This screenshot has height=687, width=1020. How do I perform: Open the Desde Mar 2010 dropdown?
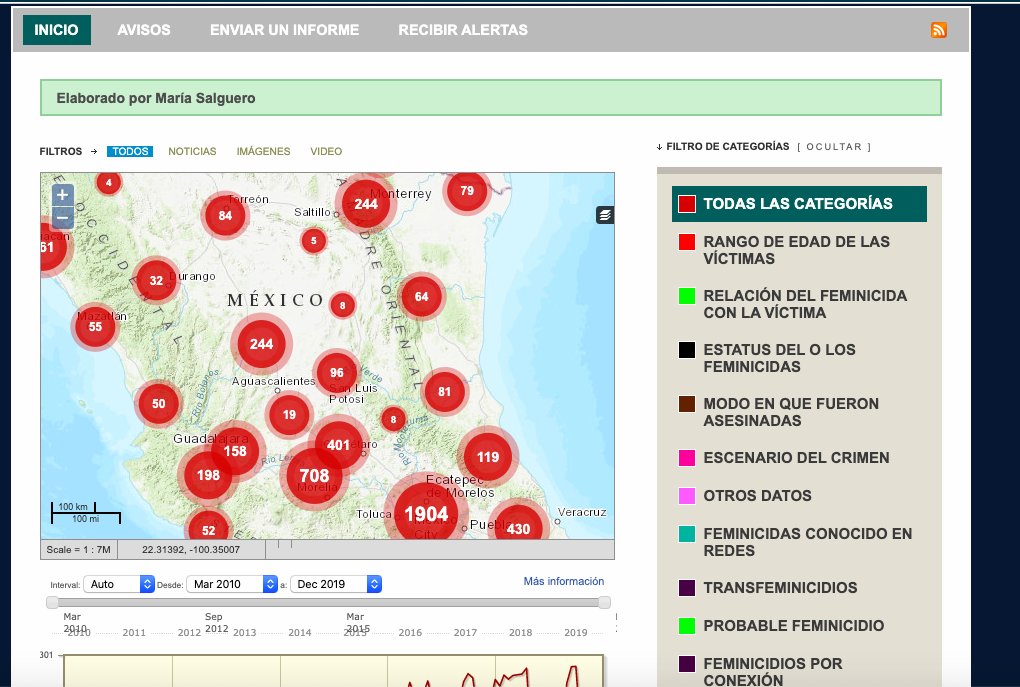click(233, 584)
